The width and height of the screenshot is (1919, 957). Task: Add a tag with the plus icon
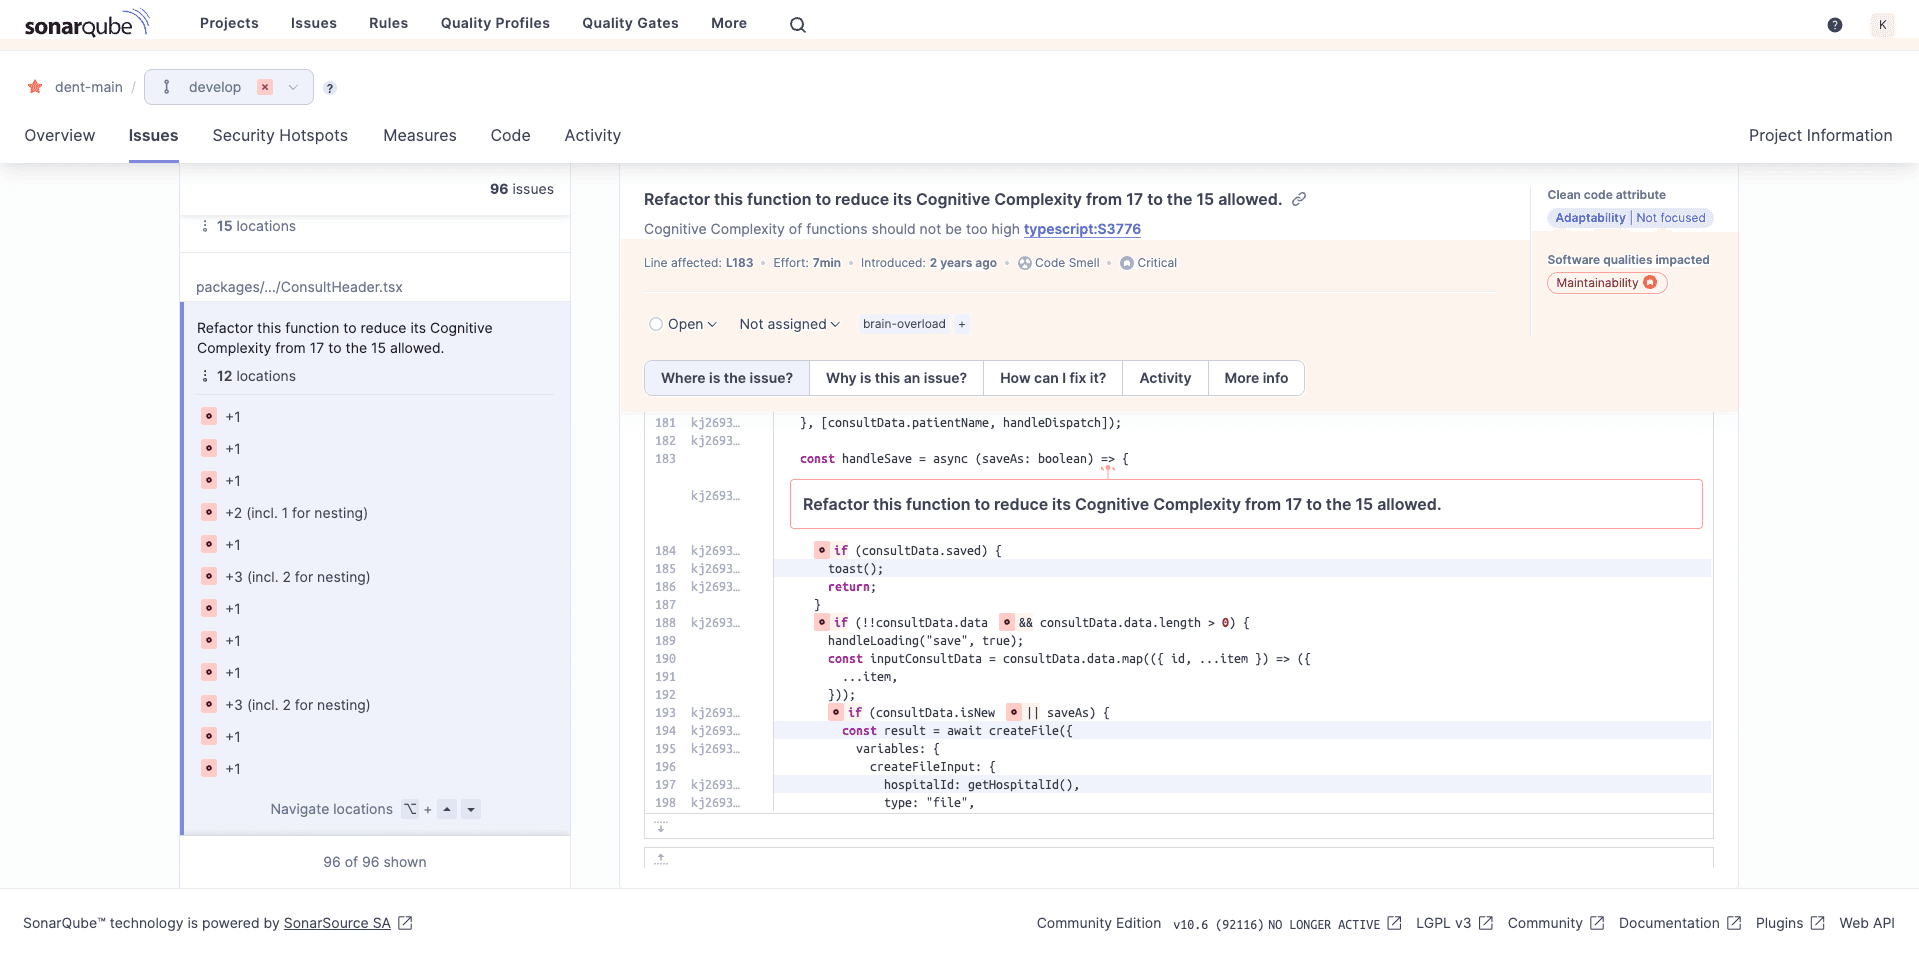[x=961, y=324]
